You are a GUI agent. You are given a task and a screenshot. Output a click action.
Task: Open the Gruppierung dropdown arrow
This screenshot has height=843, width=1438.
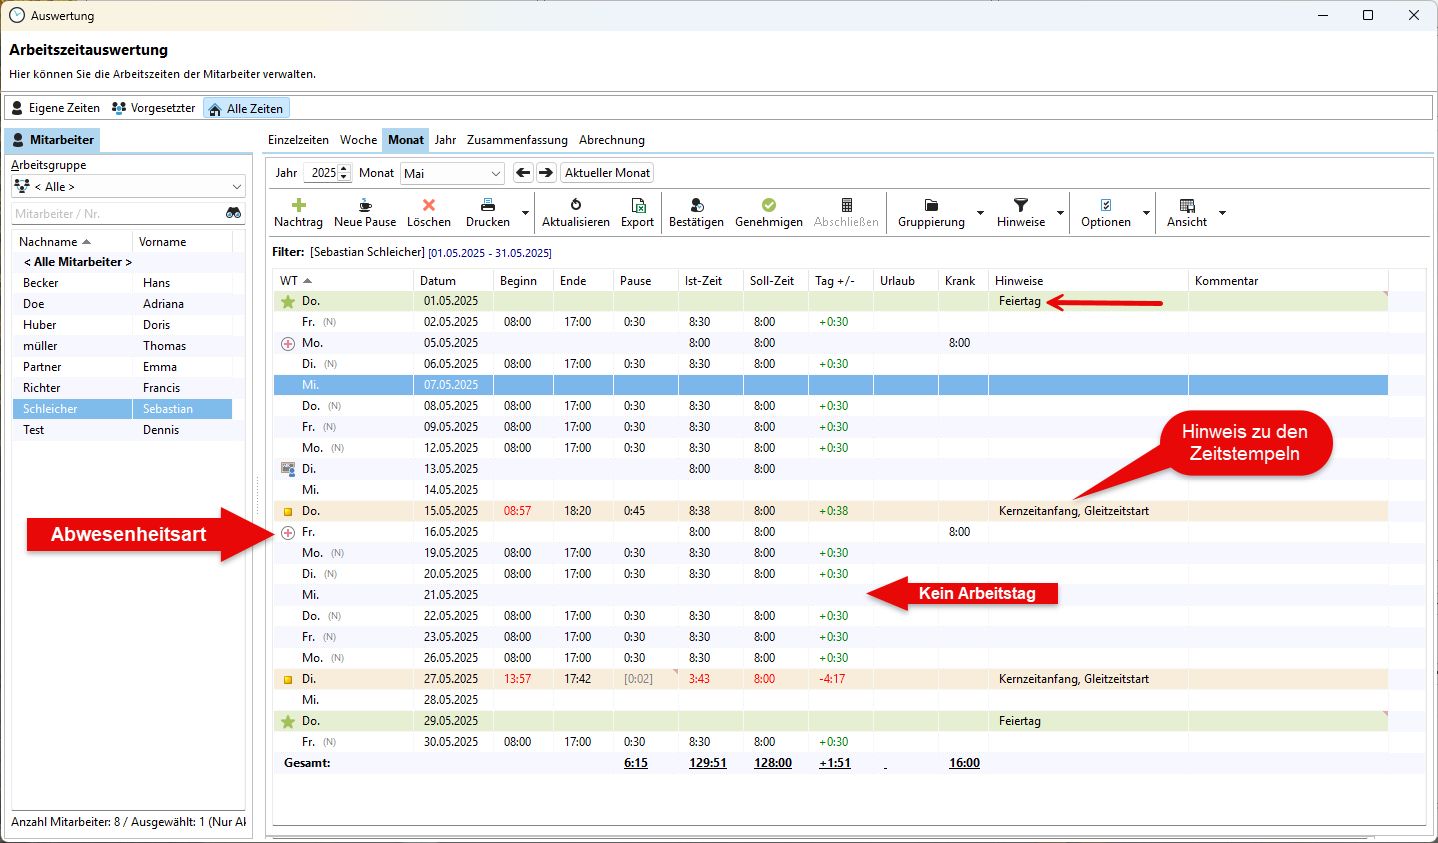(x=980, y=213)
